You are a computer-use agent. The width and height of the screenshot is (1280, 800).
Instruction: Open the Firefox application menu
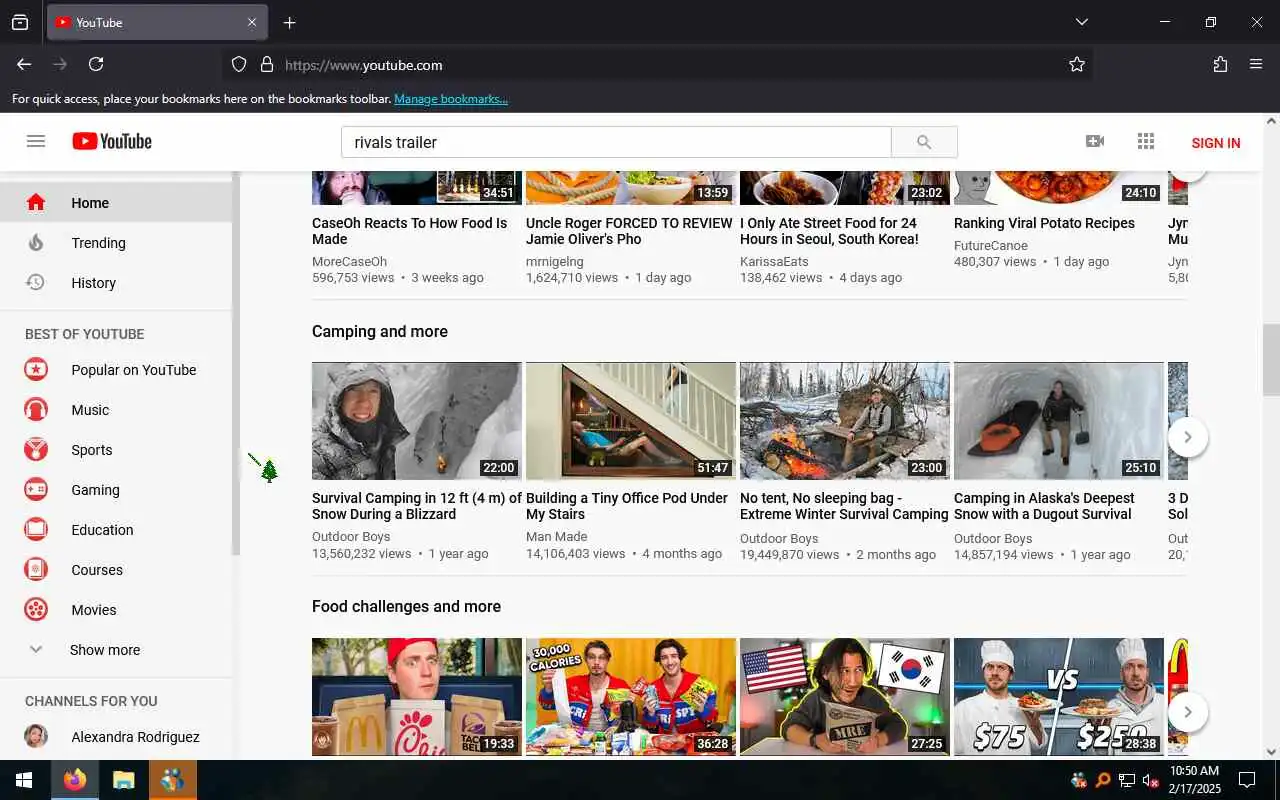tap(1256, 64)
